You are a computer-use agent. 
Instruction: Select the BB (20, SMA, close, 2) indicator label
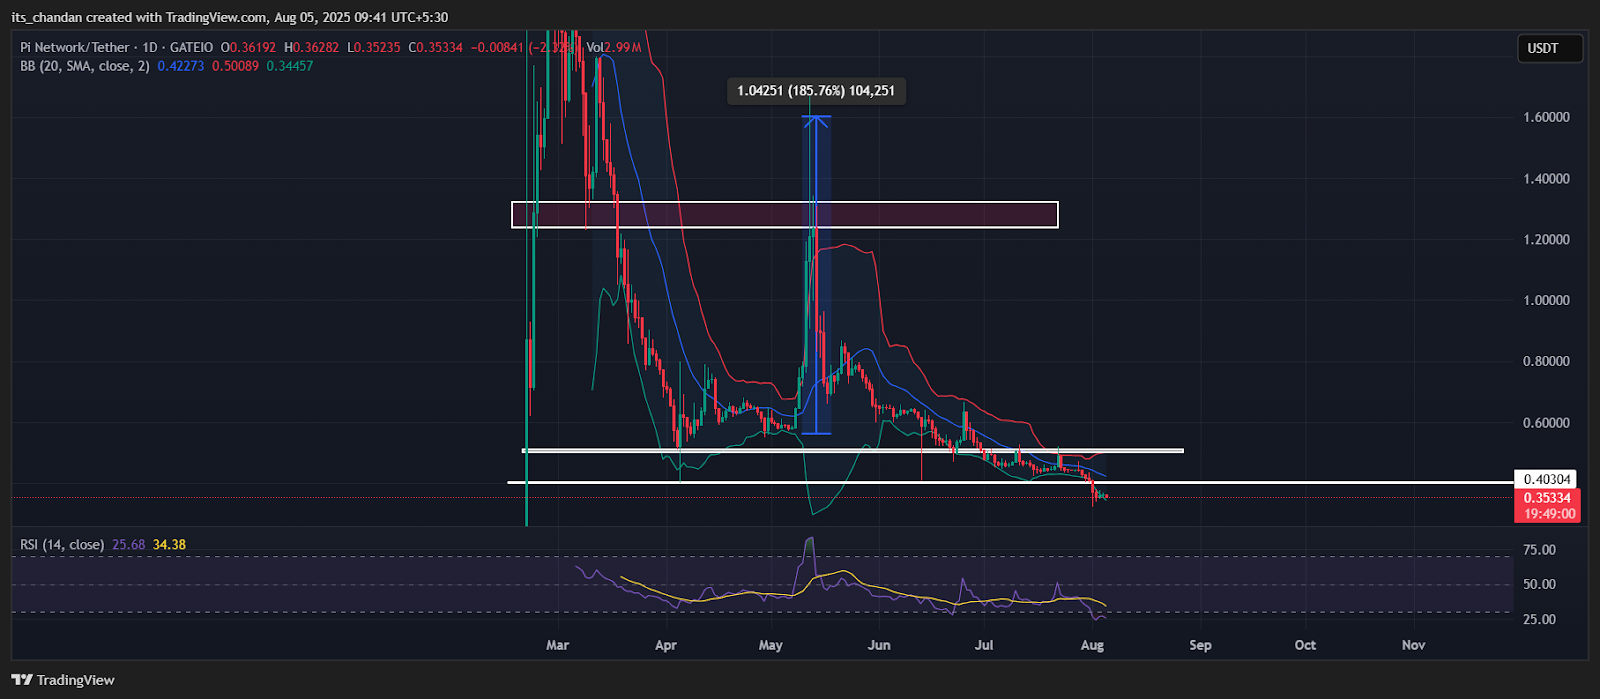(86, 66)
